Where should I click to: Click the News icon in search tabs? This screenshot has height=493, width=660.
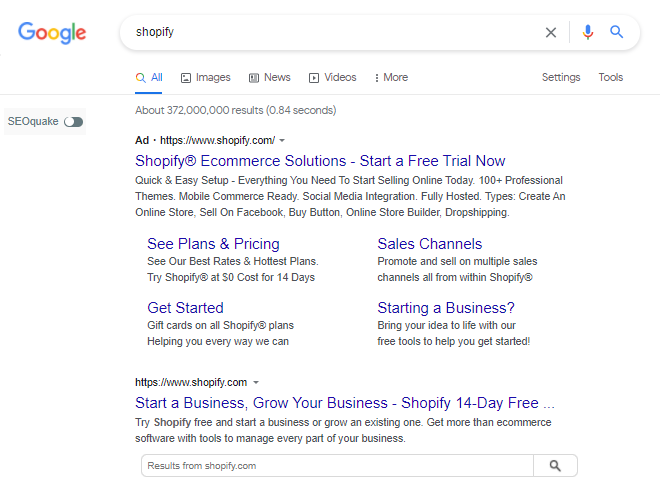click(x=254, y=78)
